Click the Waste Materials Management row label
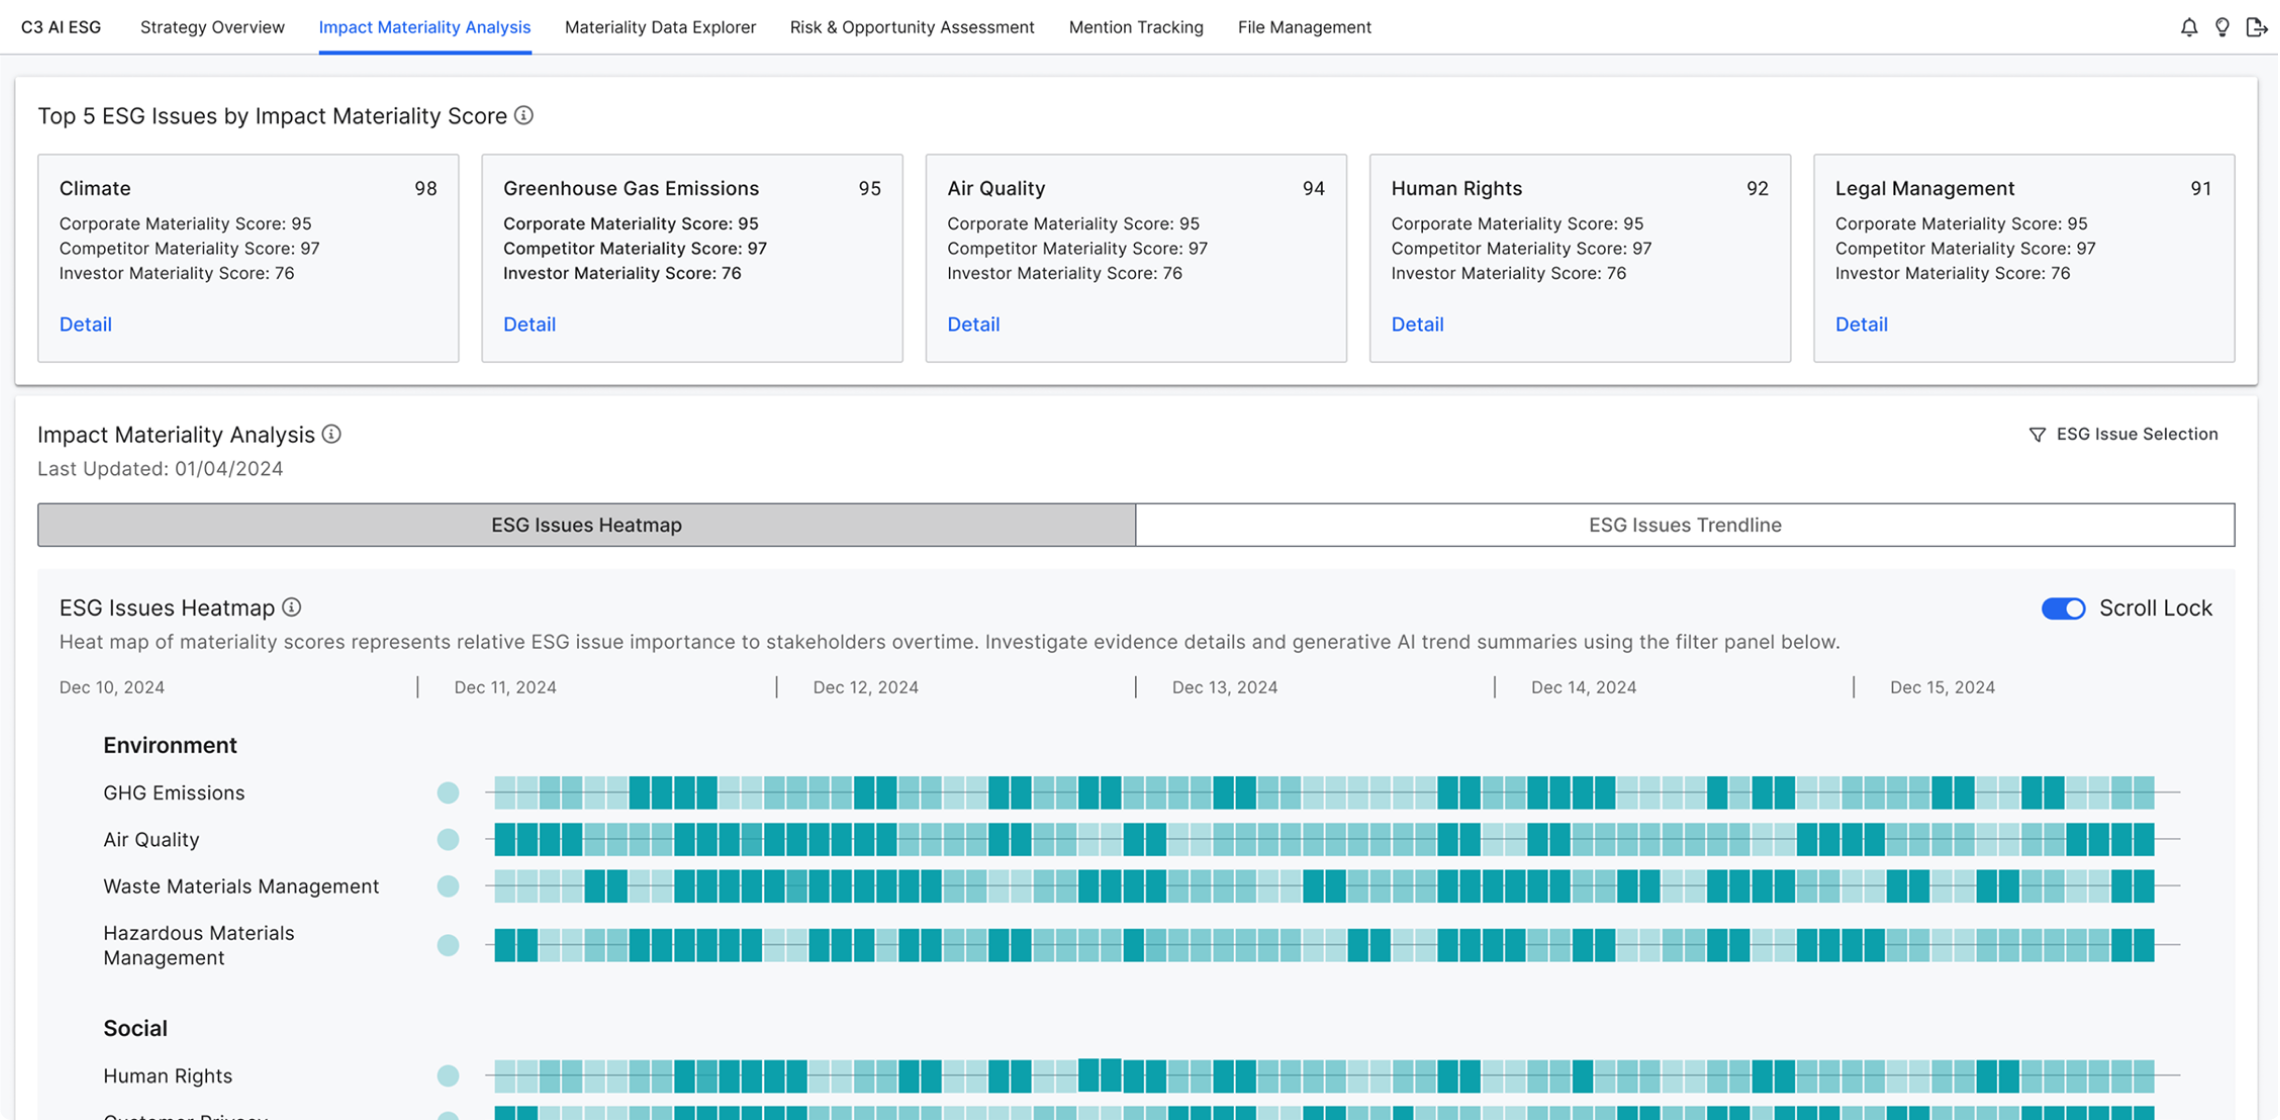 click(x=241, y=886)
